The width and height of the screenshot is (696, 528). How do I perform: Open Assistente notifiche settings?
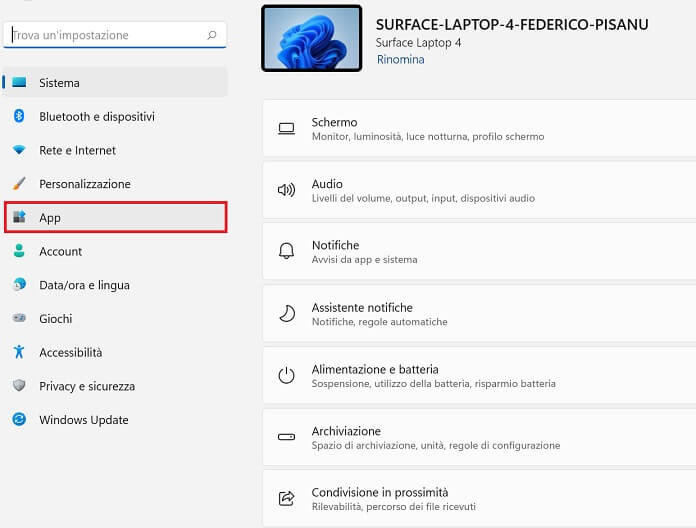point(479,314)
